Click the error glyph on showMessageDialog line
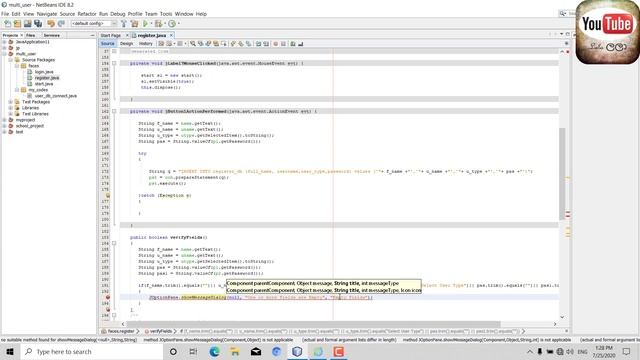This screenshot has height=360, width=640. (x=108, y=298)
